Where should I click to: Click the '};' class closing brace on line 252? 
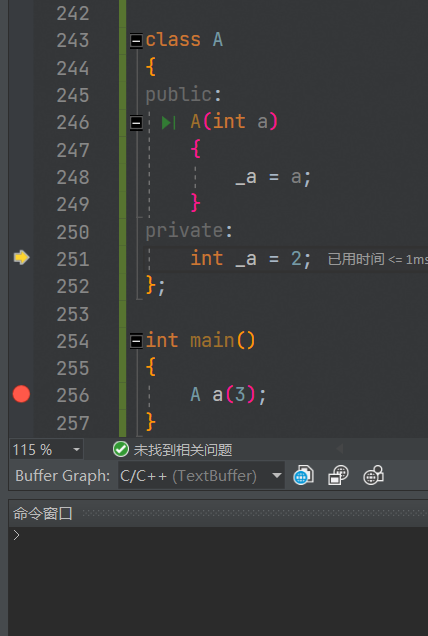click(155, 286)
